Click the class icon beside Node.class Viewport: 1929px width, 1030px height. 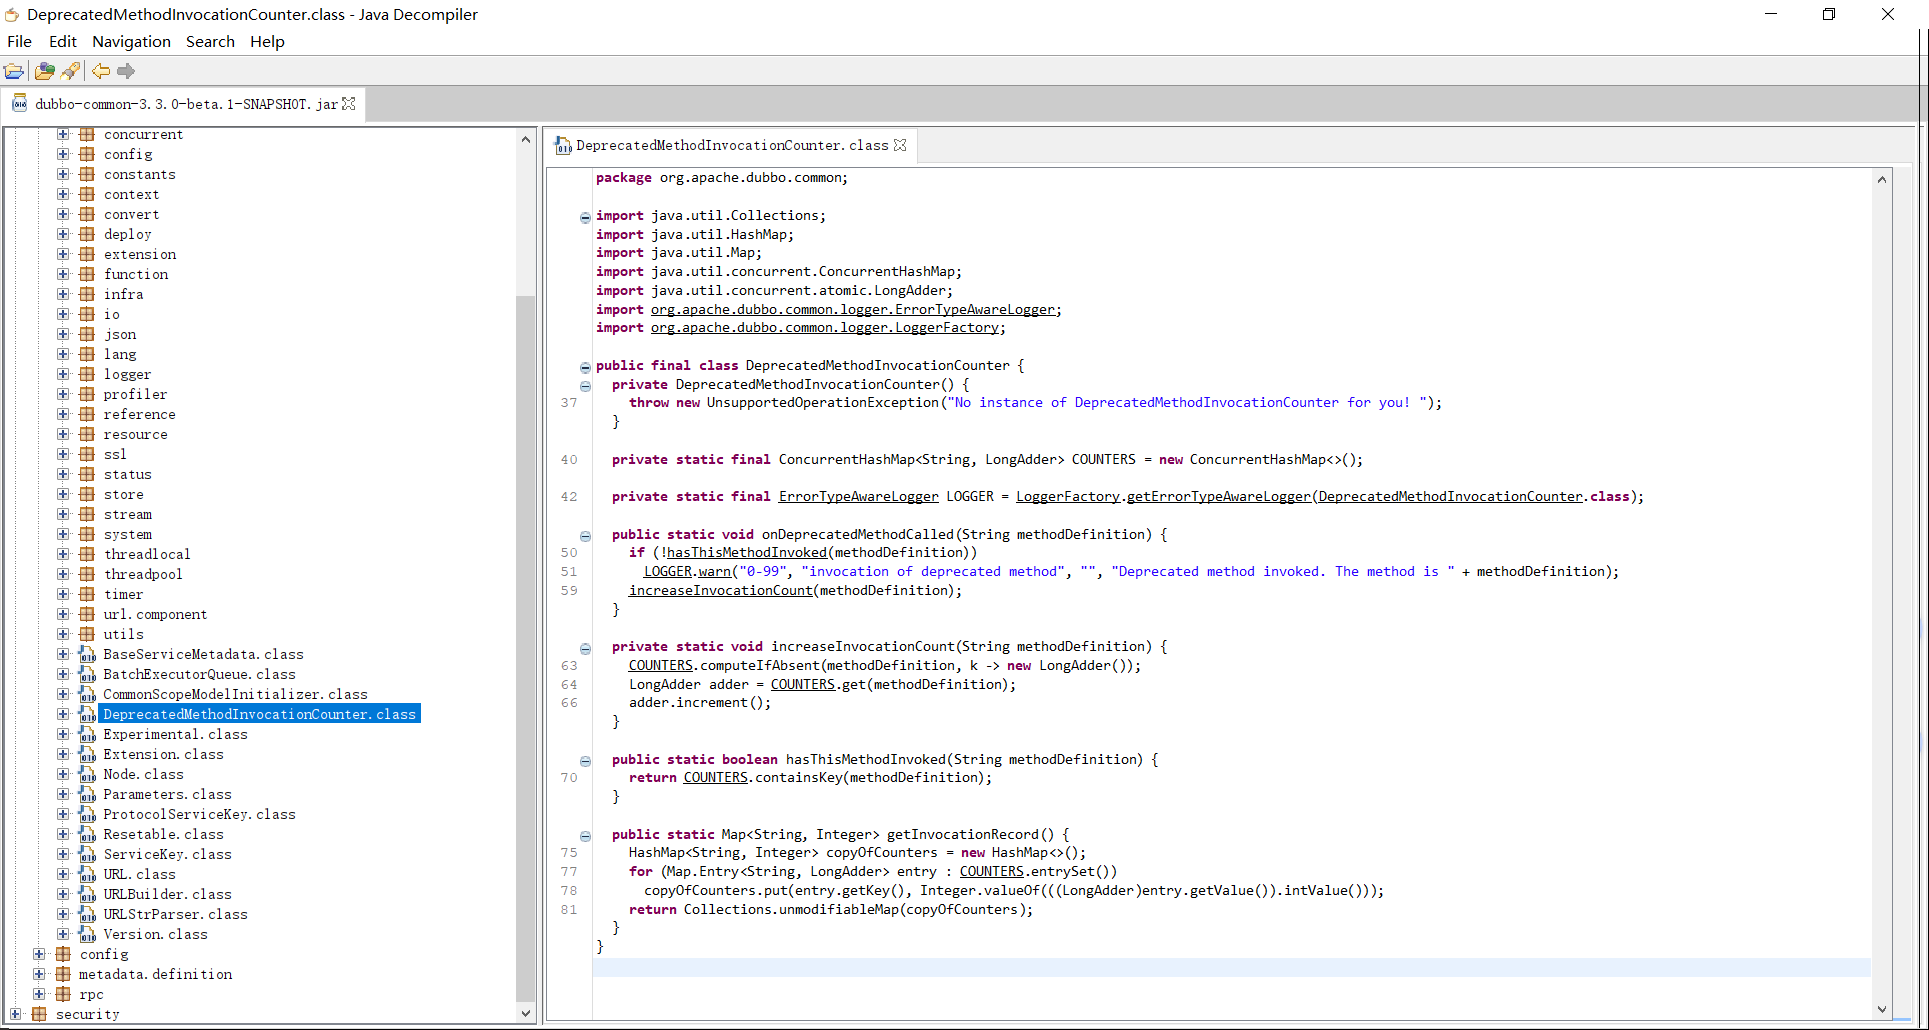click(87, 774)
